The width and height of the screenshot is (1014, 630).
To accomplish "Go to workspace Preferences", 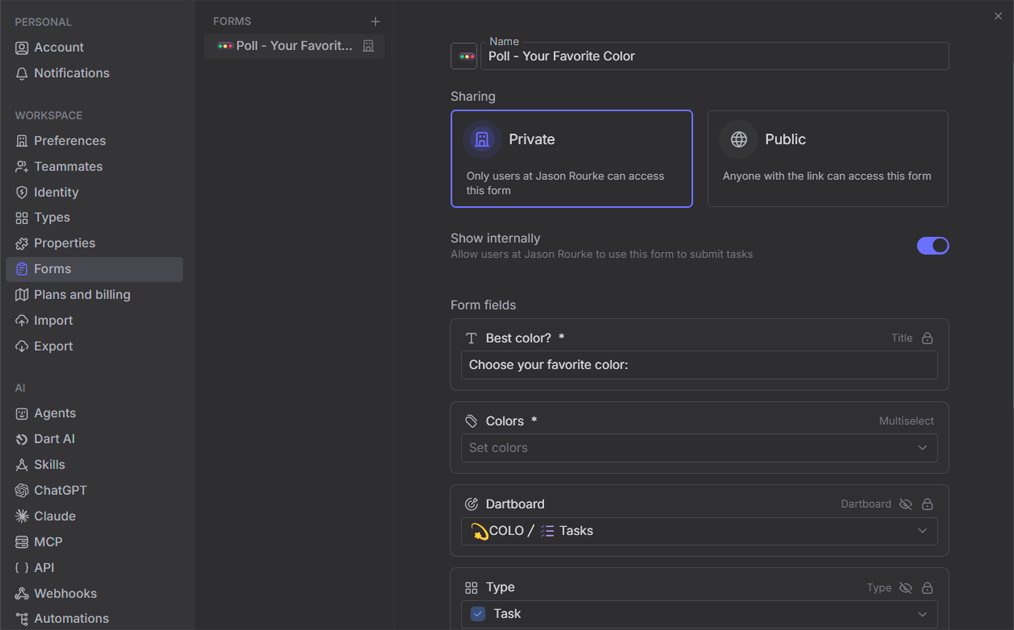I will coord(94,140).
